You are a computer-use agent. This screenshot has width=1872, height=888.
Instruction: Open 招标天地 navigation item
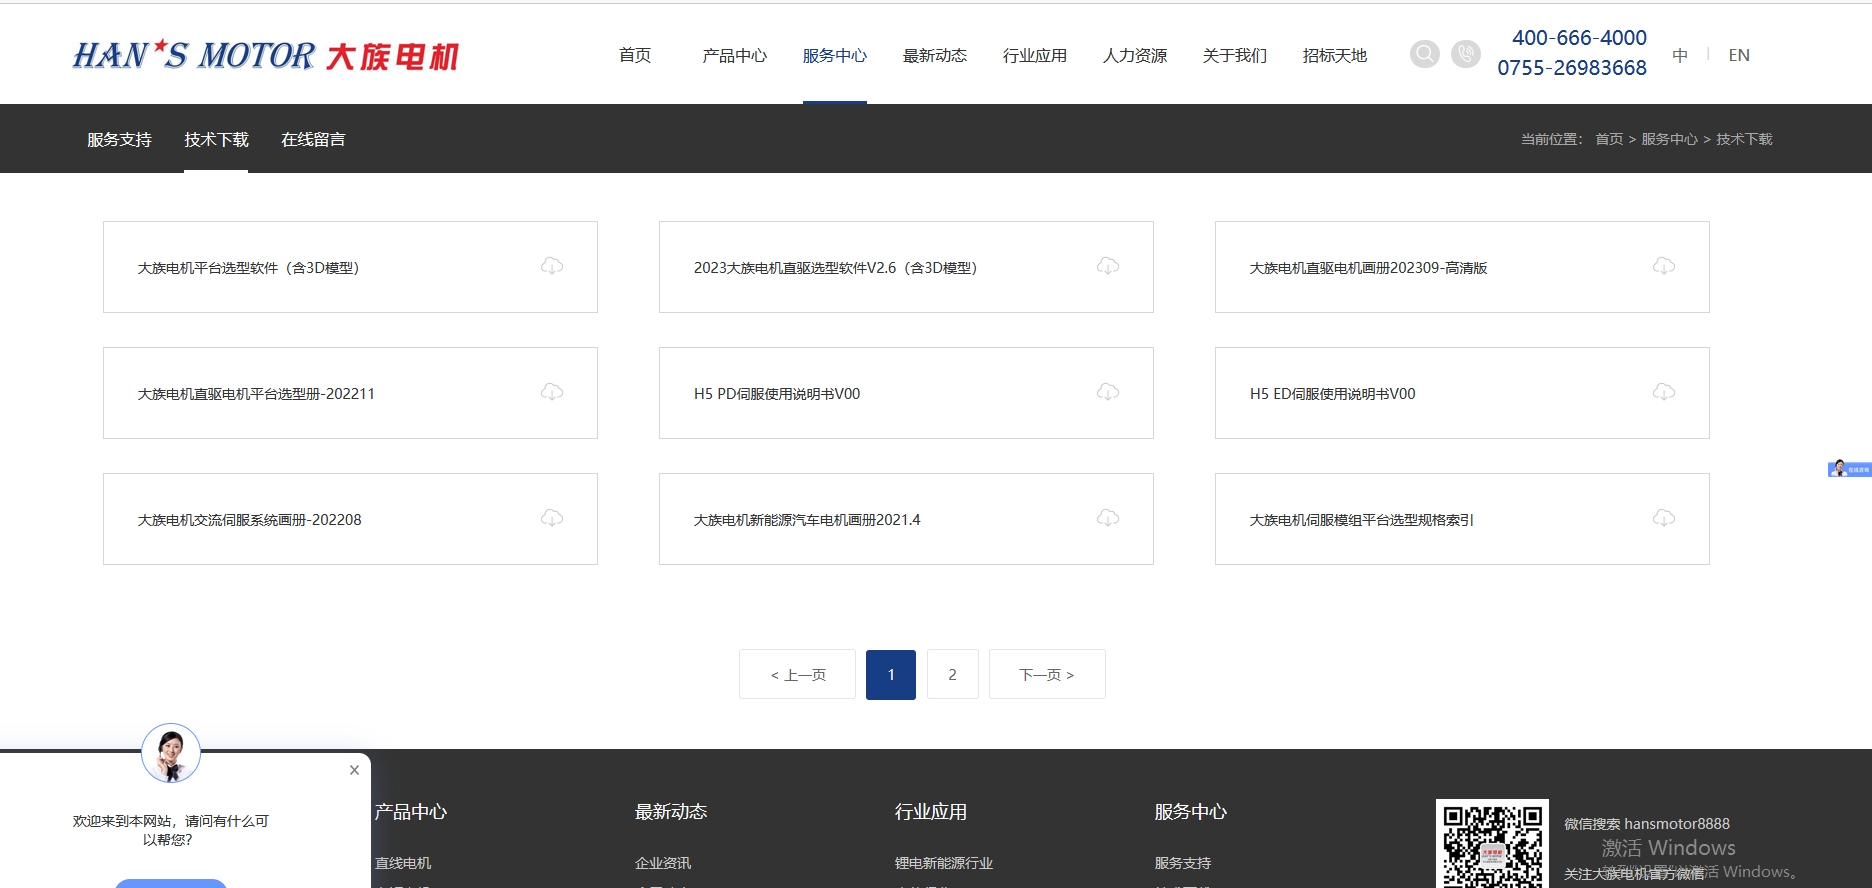pyautogui.click(x=1335, y=55)
